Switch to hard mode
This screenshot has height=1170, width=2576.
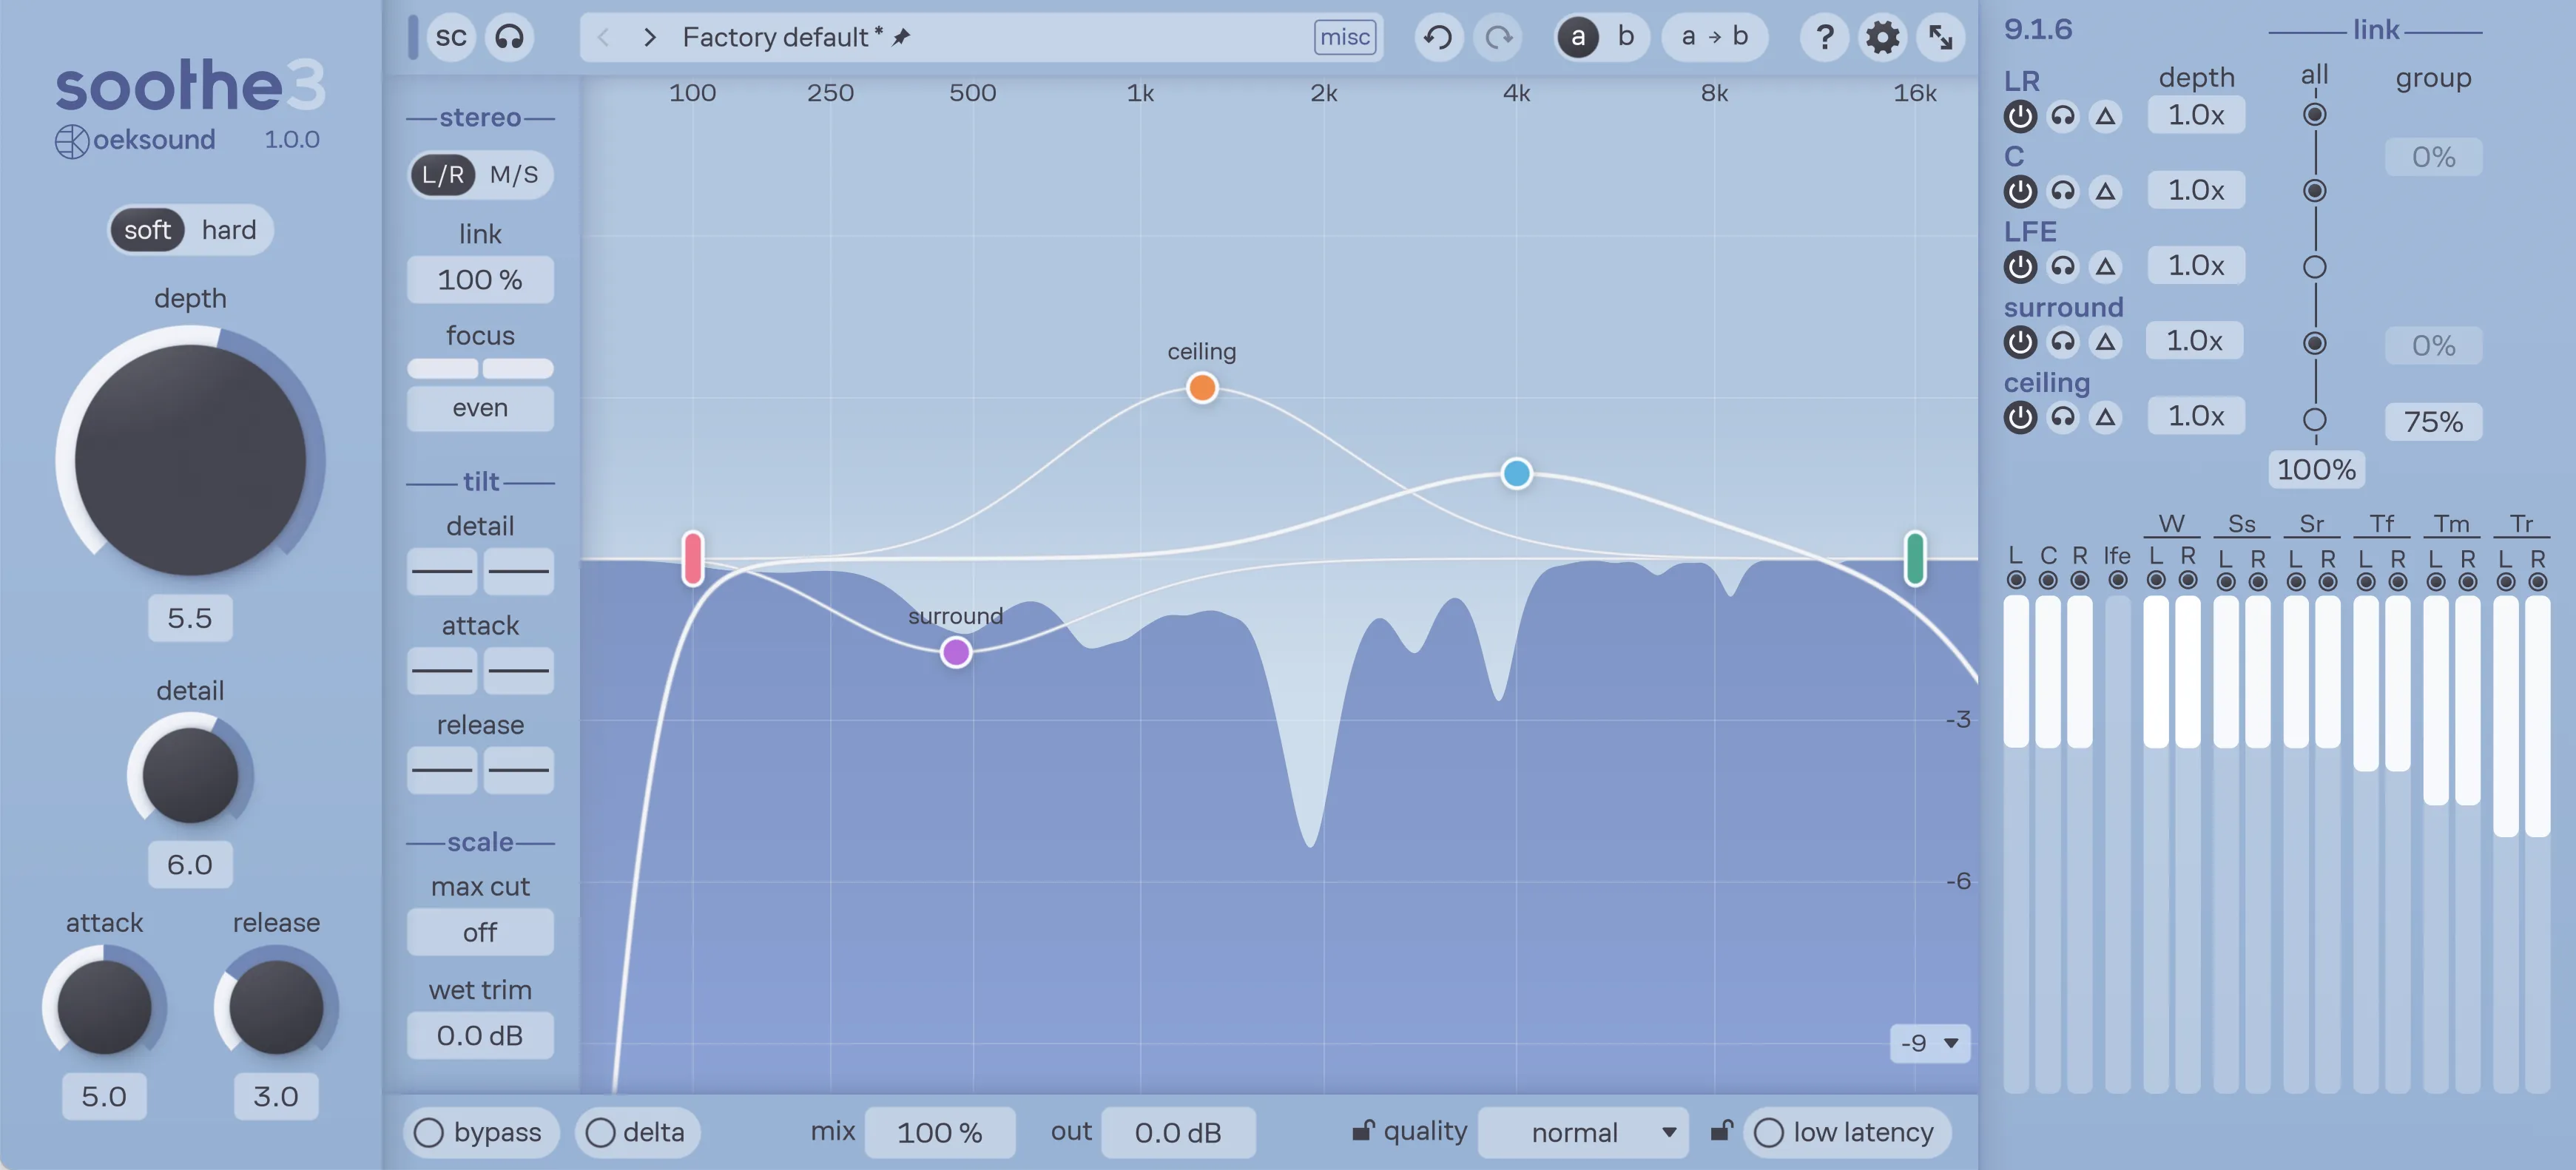229,230
